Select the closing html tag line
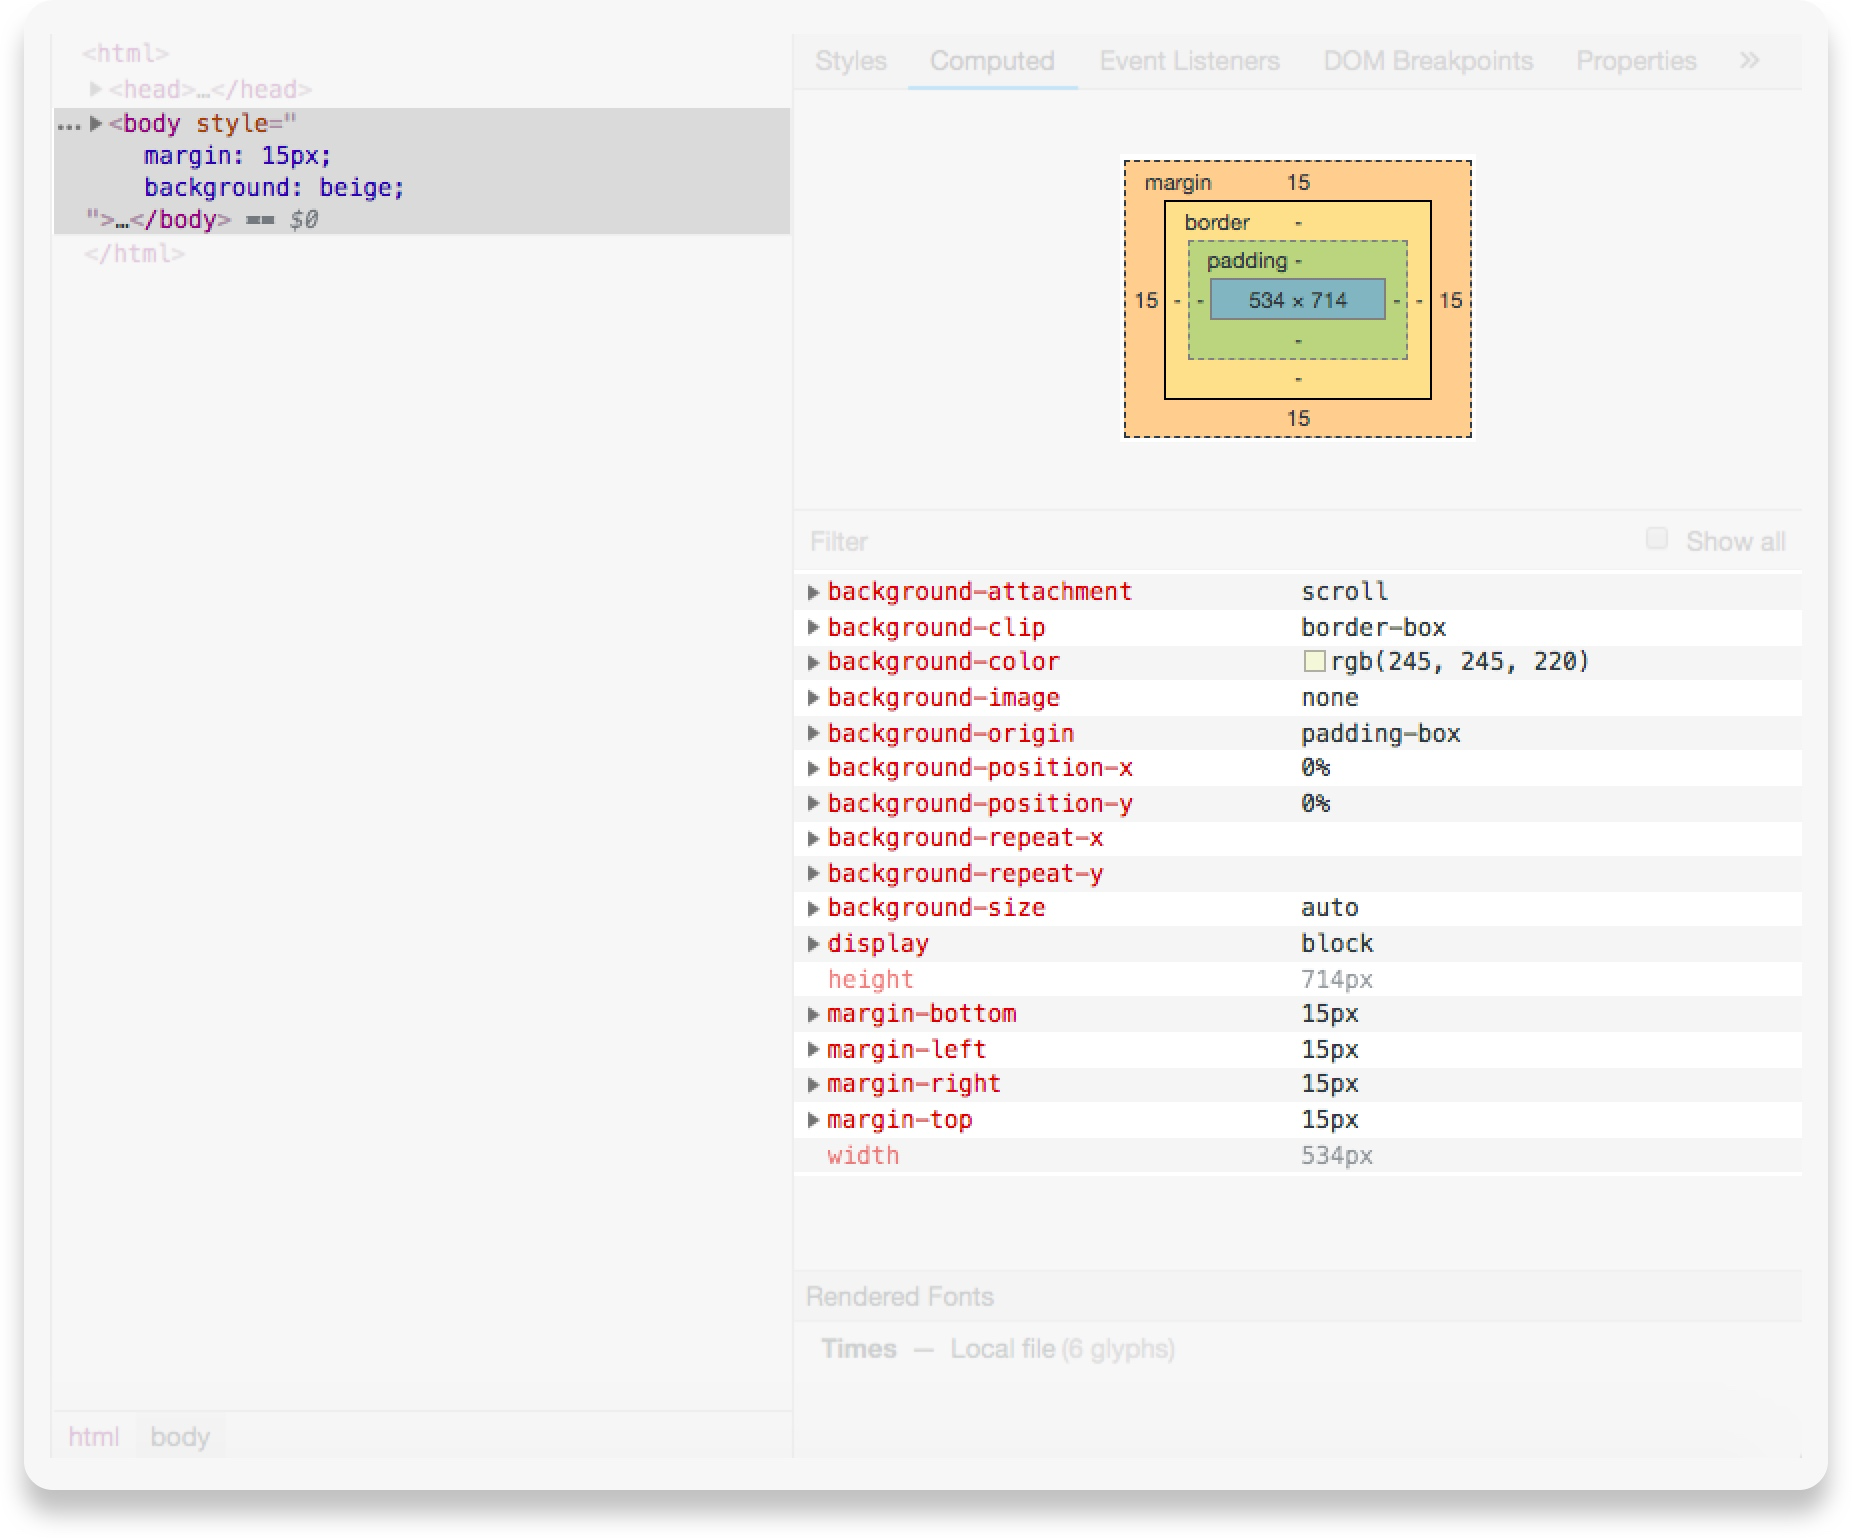The width and height of the screenshot is (1852, 1538). click(x=134, y=254)
